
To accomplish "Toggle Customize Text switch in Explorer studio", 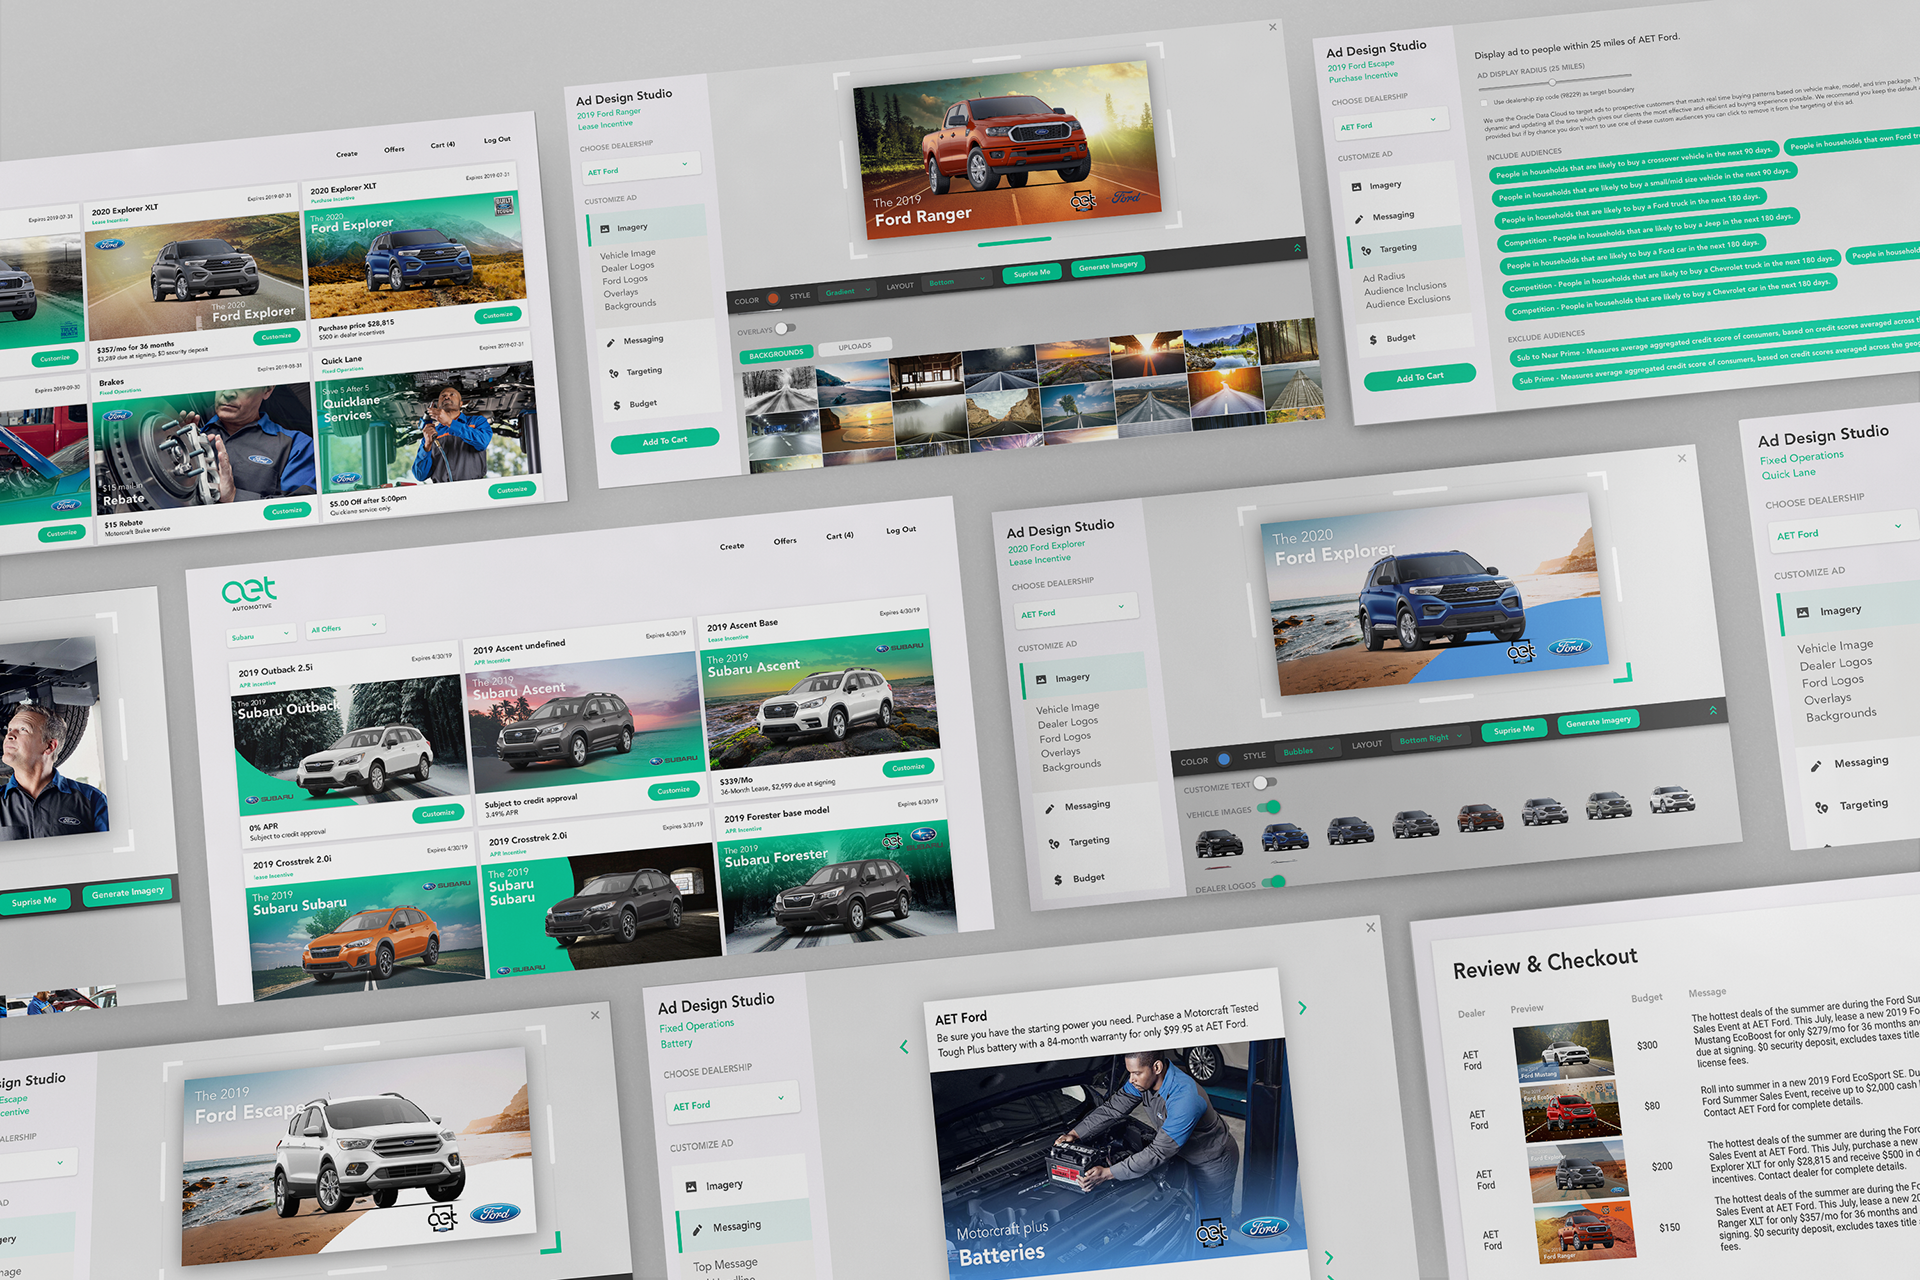I will (x=1264, y=783).
